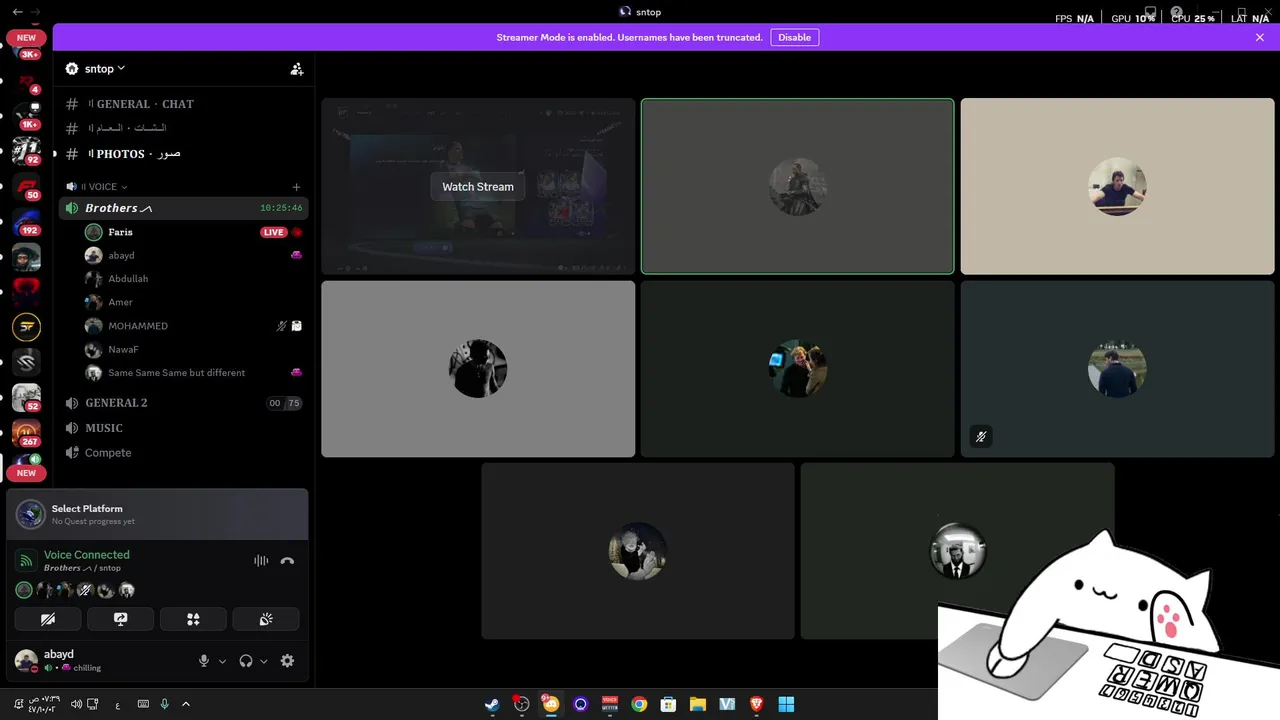The width and height of the screenshot is (1280, 720).
Task: Open Voicemeeter from taskbar
Action: (610, 705)
